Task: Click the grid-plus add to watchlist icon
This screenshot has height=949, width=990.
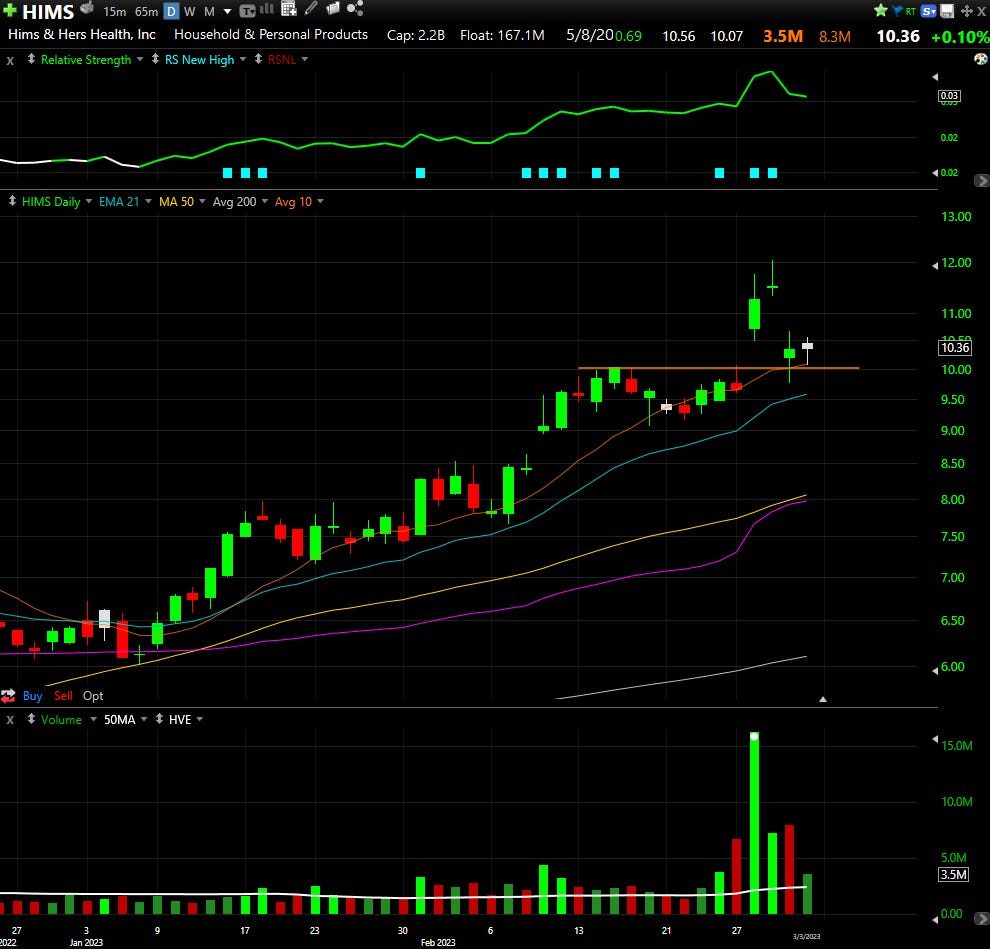Action: pos(289,9)
